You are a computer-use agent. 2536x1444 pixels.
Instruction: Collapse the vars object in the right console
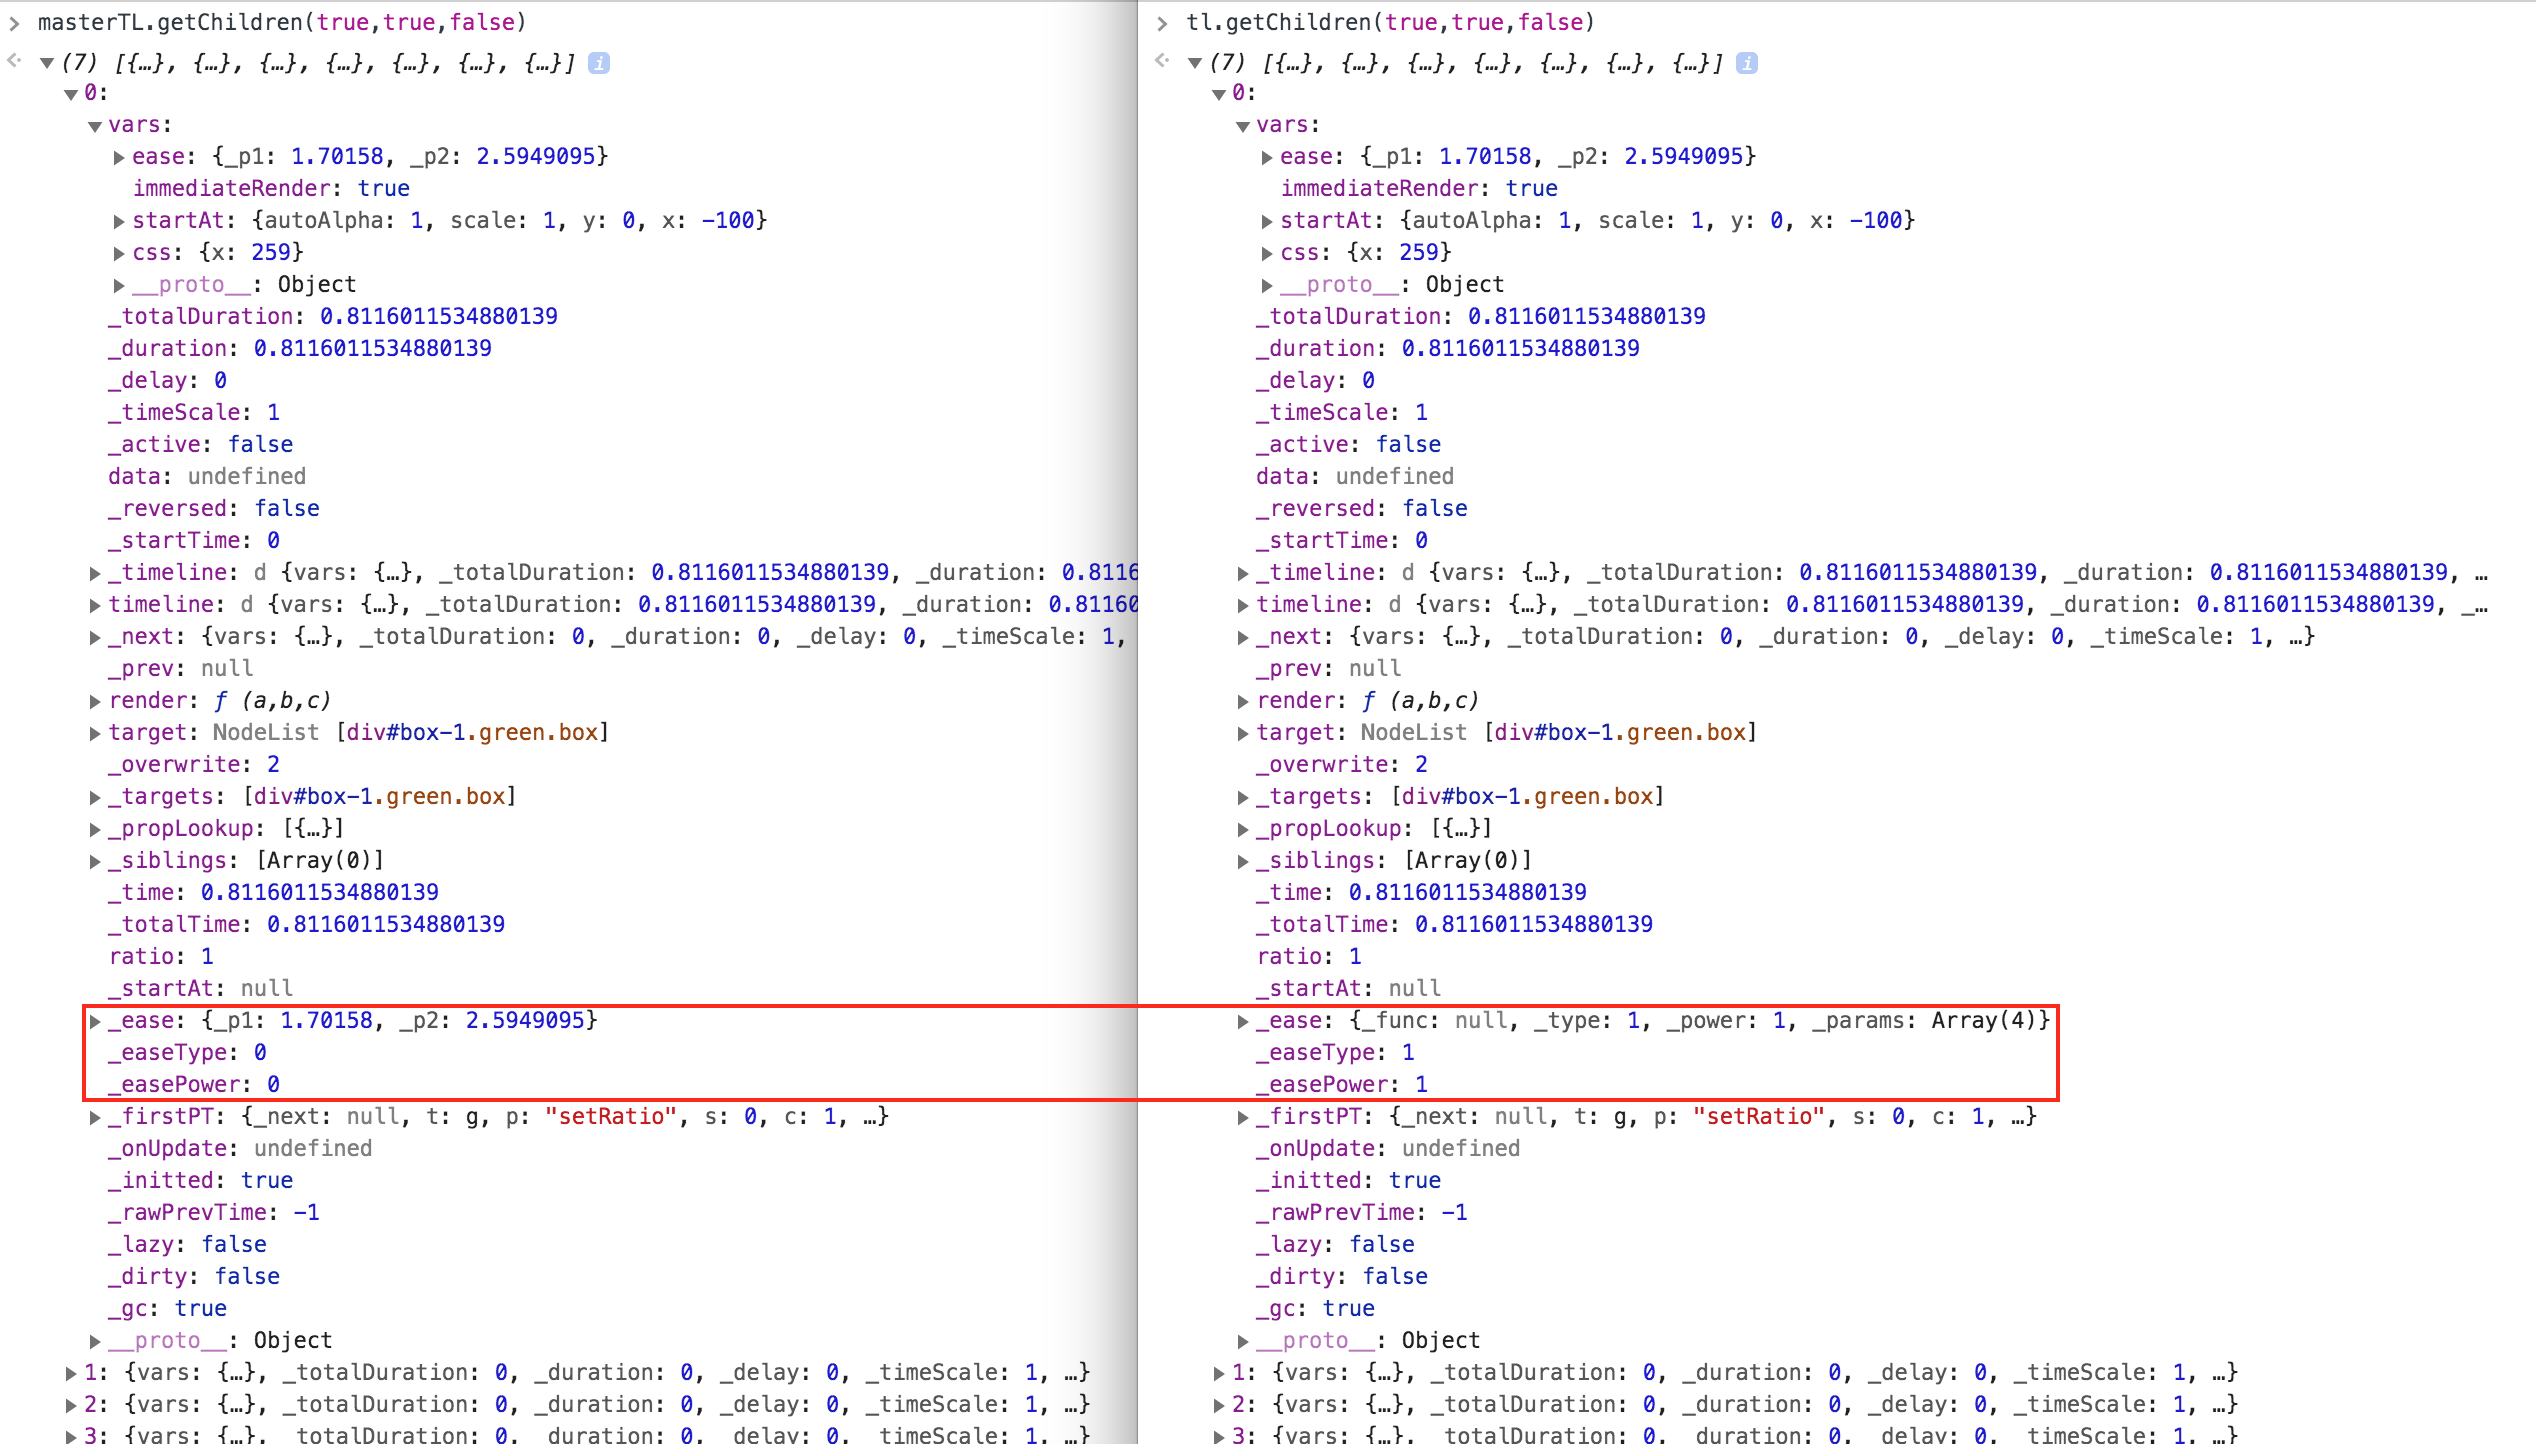coord(1242,125)
